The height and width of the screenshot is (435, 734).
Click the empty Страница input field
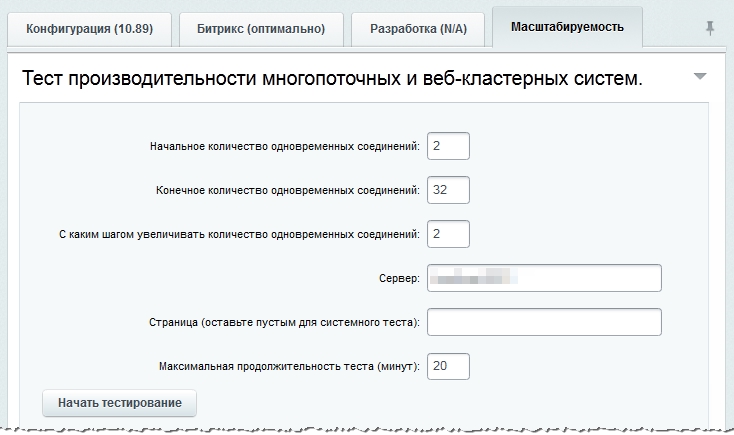click(544, 322)
